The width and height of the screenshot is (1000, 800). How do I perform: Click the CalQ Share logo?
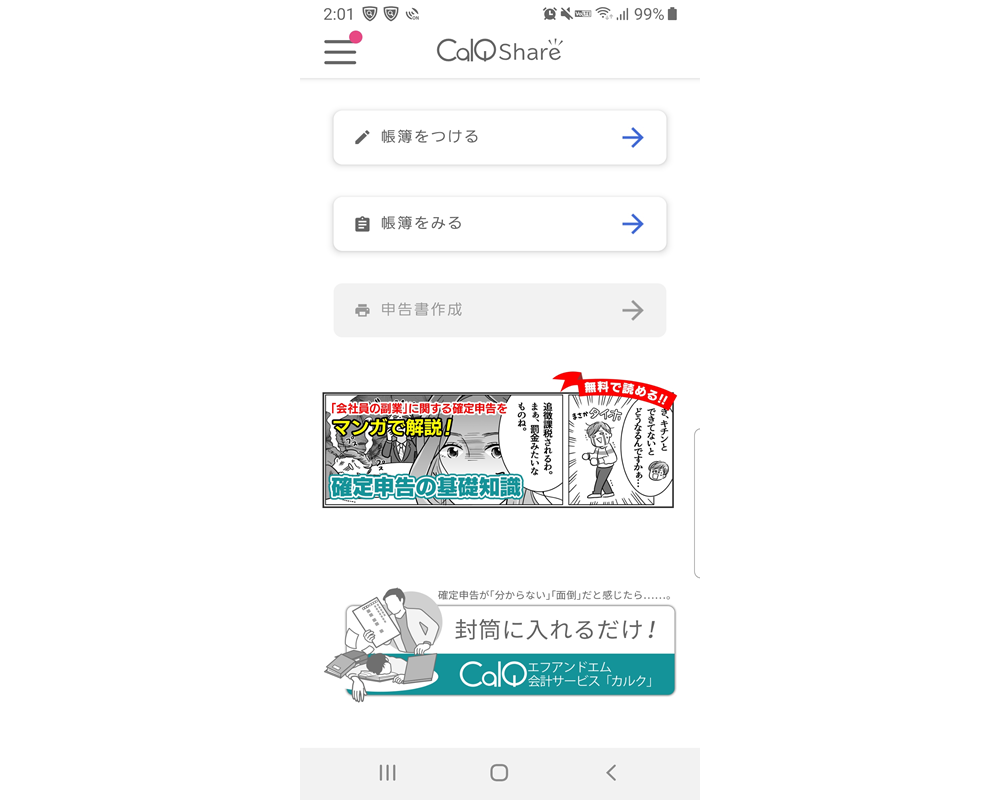[499, 50]
